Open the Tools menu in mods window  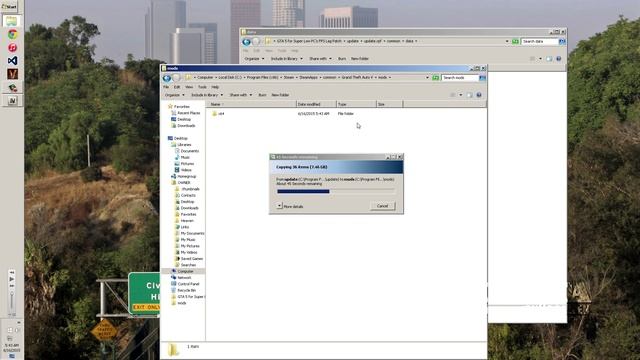[202, 87]
